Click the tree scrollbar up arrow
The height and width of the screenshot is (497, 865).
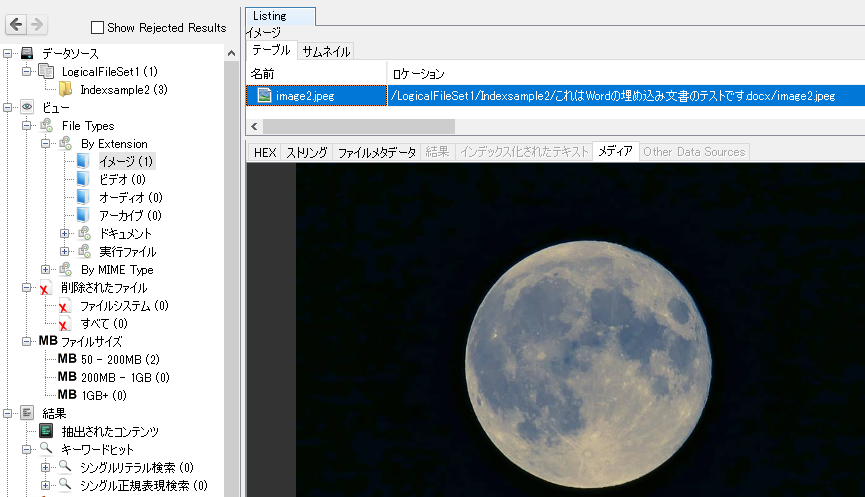click(x=231, y=54)
